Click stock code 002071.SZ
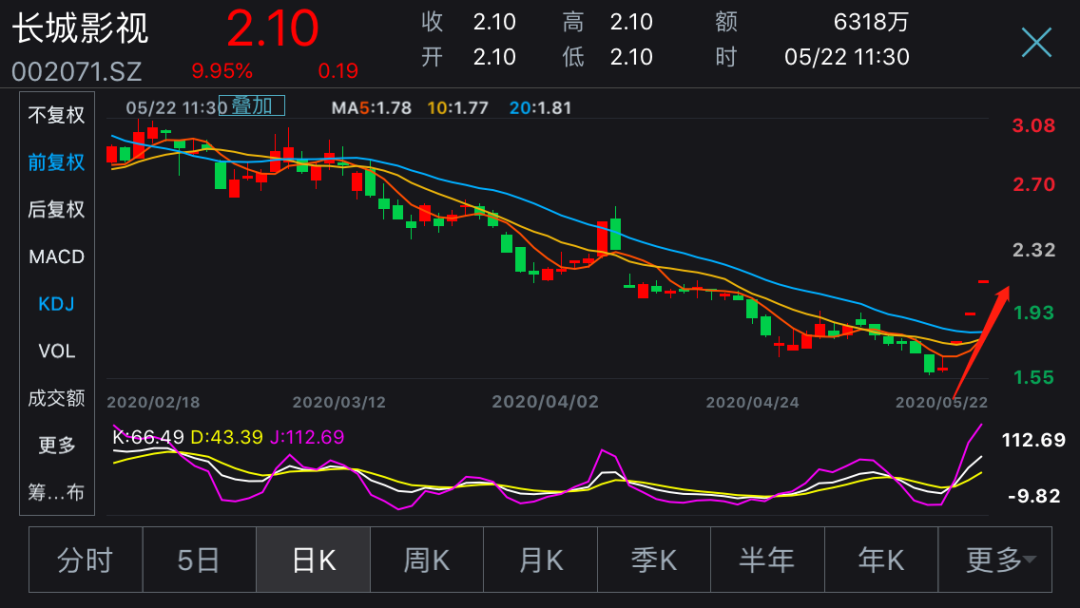The image size is (1080, 608). click(x=76, y=72)
